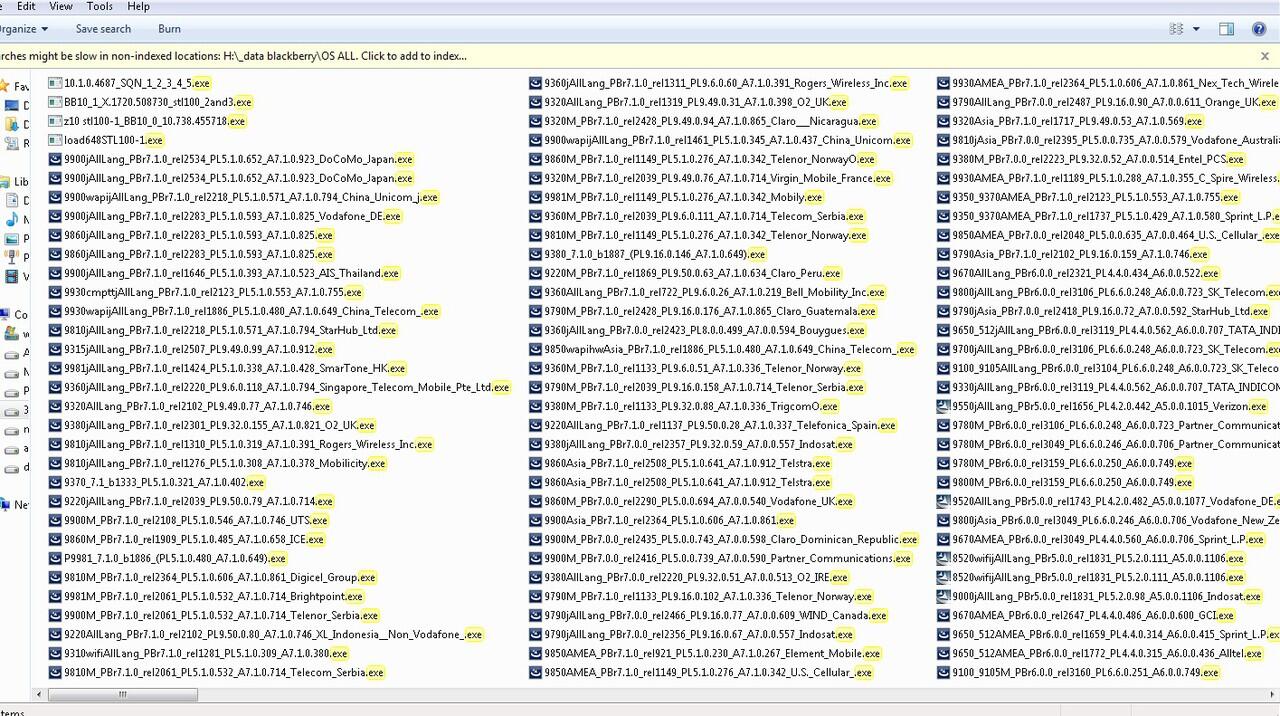Open the Tools menu
This screenshot has width=1280, height=716.
pos(100,6)
